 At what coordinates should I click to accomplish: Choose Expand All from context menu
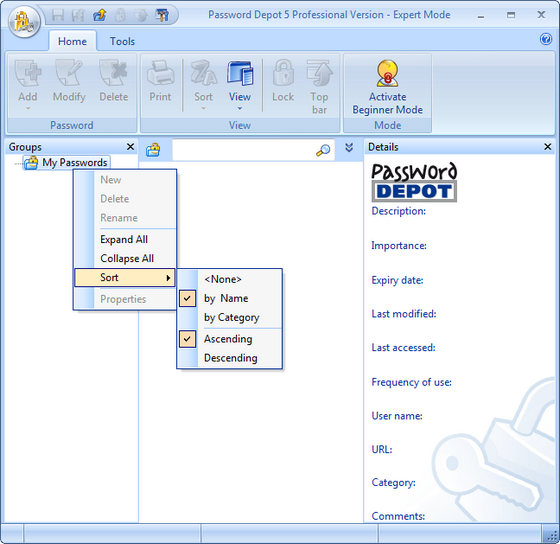(x=124, y=239)
